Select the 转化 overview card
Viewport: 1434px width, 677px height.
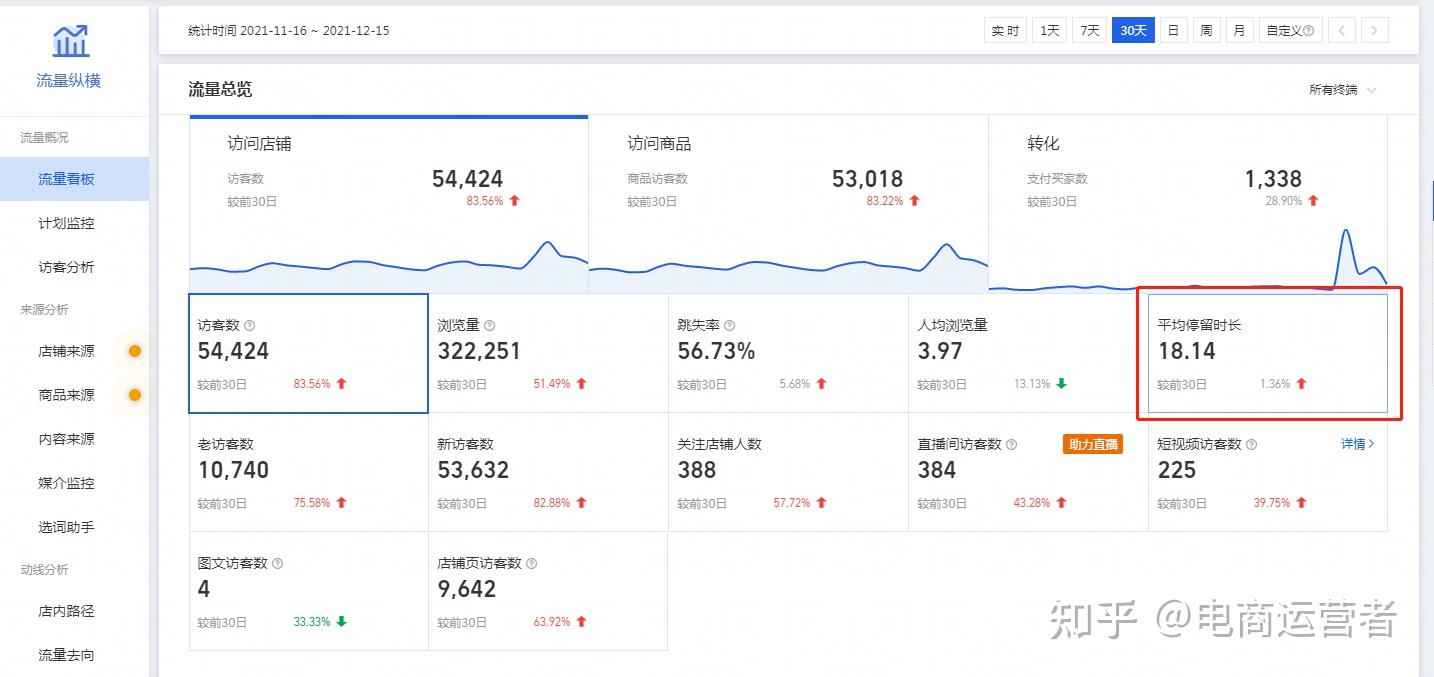pyautogui.click(x=1188, y=204)
